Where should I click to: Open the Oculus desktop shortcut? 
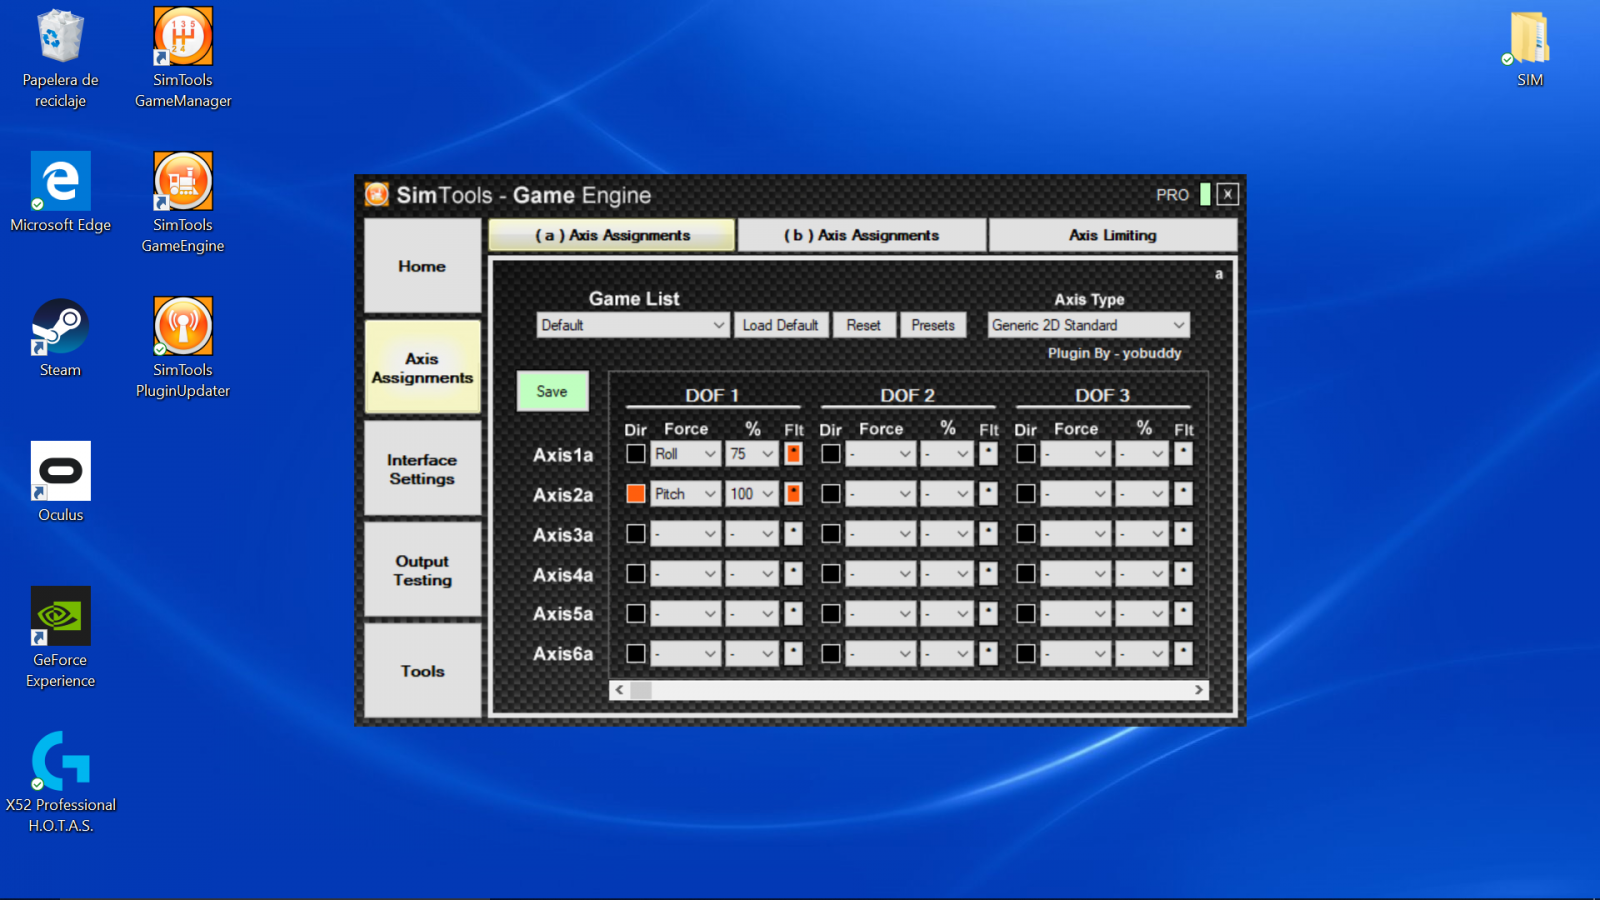tap(60, 483)
